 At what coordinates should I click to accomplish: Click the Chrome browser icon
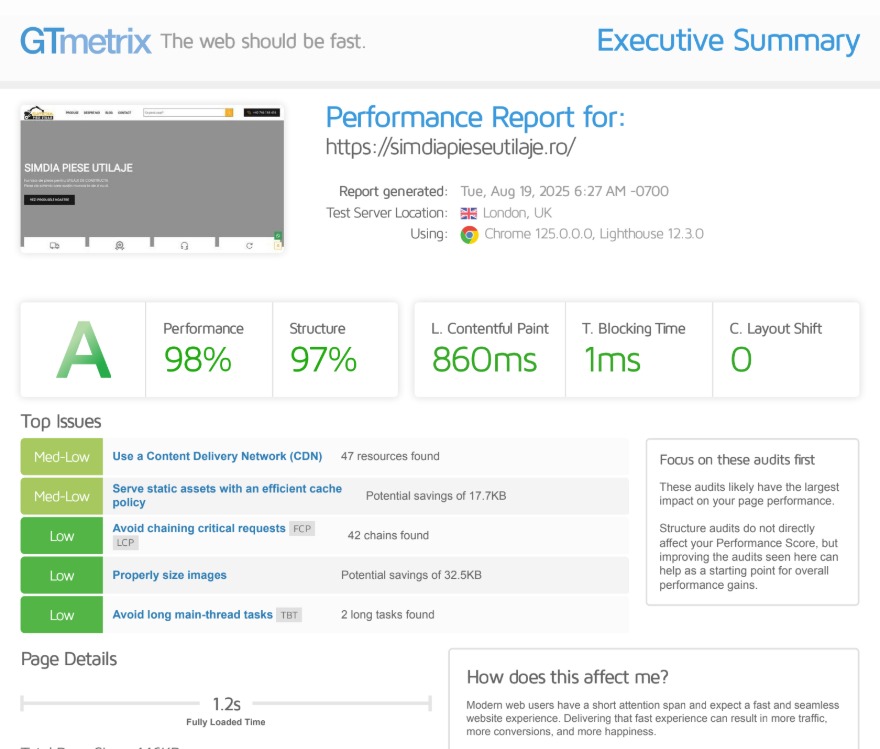point(470,234)
